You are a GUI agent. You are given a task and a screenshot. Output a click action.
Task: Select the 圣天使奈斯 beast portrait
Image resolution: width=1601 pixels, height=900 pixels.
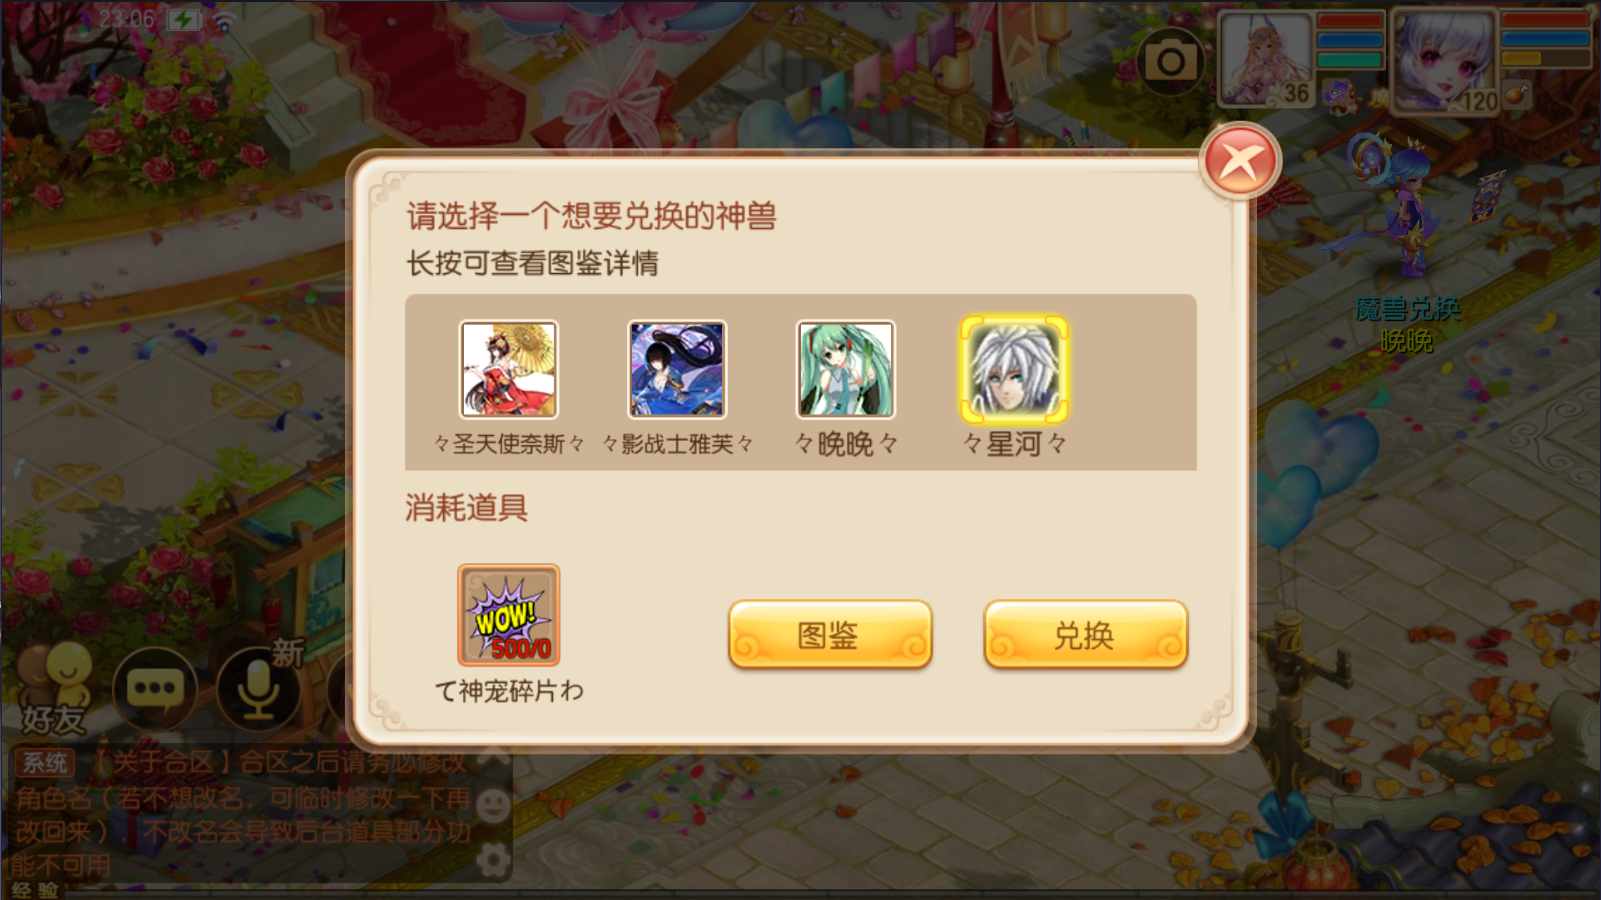(508, 369)
